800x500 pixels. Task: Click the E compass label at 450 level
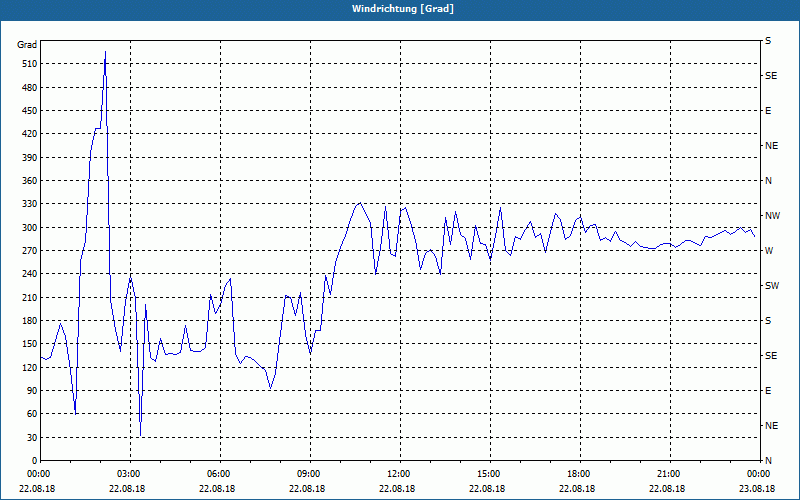768,111
